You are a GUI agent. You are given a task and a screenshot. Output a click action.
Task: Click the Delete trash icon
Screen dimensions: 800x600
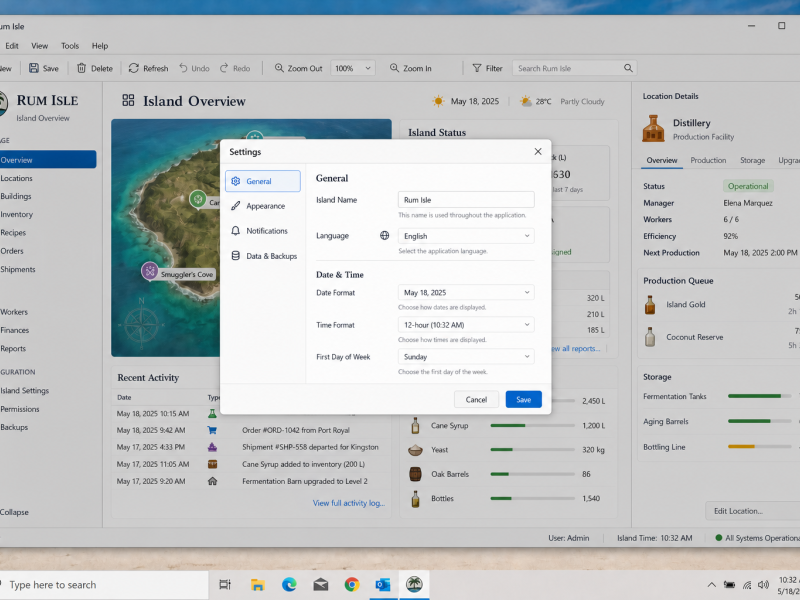[x=81, y=68]
